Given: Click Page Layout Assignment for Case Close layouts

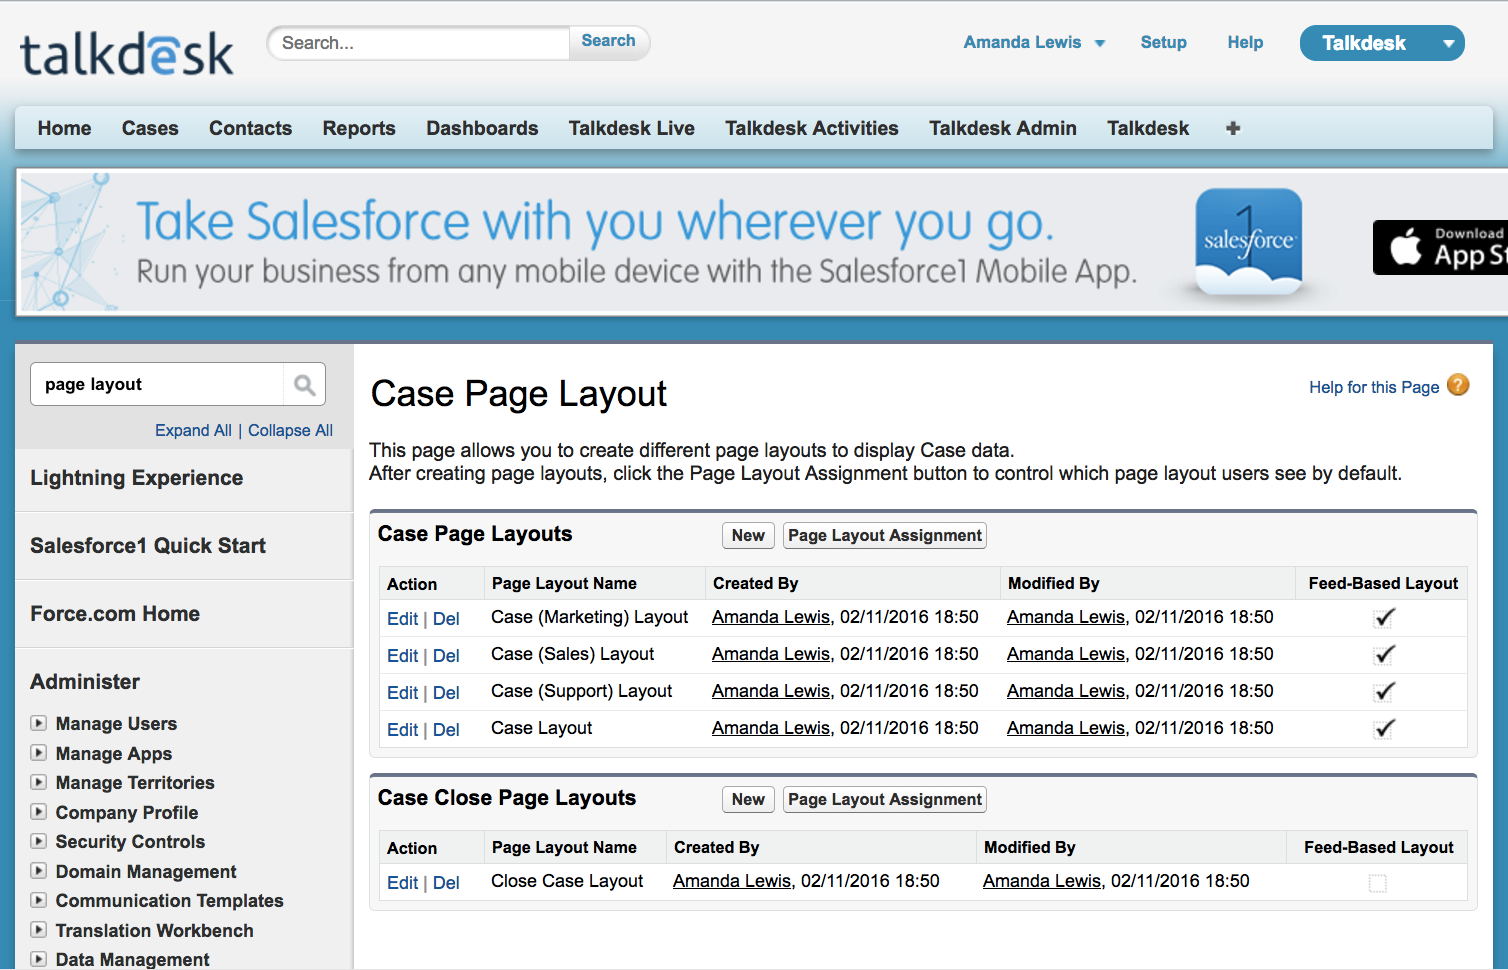Looking at the screenshot, I should click(885, 799).
